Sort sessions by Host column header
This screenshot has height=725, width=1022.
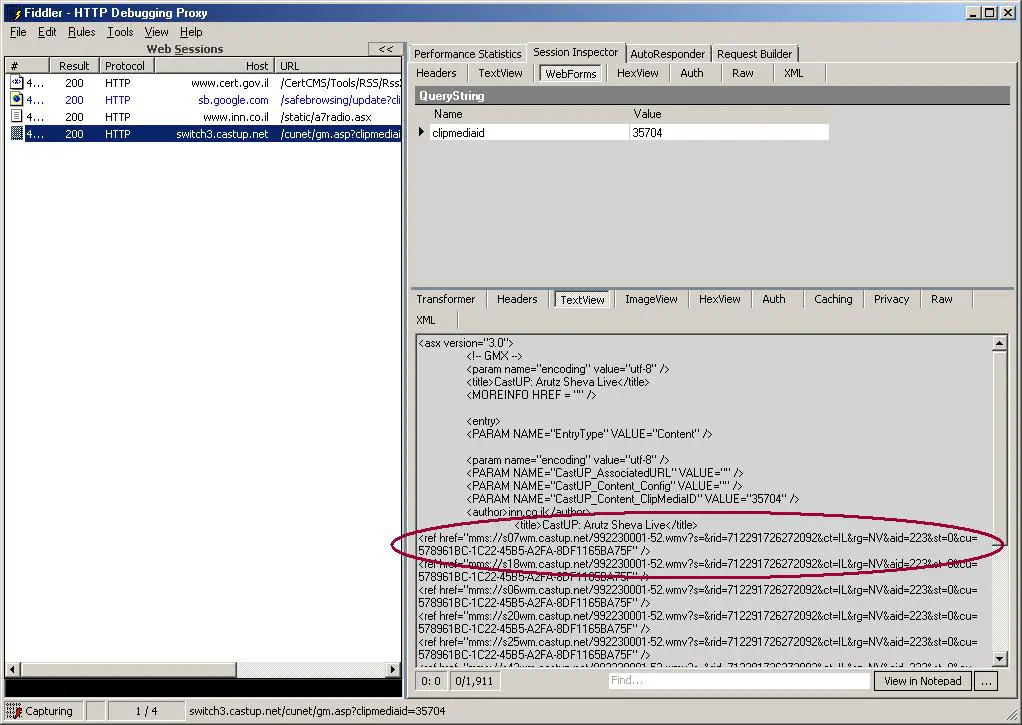[214, 66]
